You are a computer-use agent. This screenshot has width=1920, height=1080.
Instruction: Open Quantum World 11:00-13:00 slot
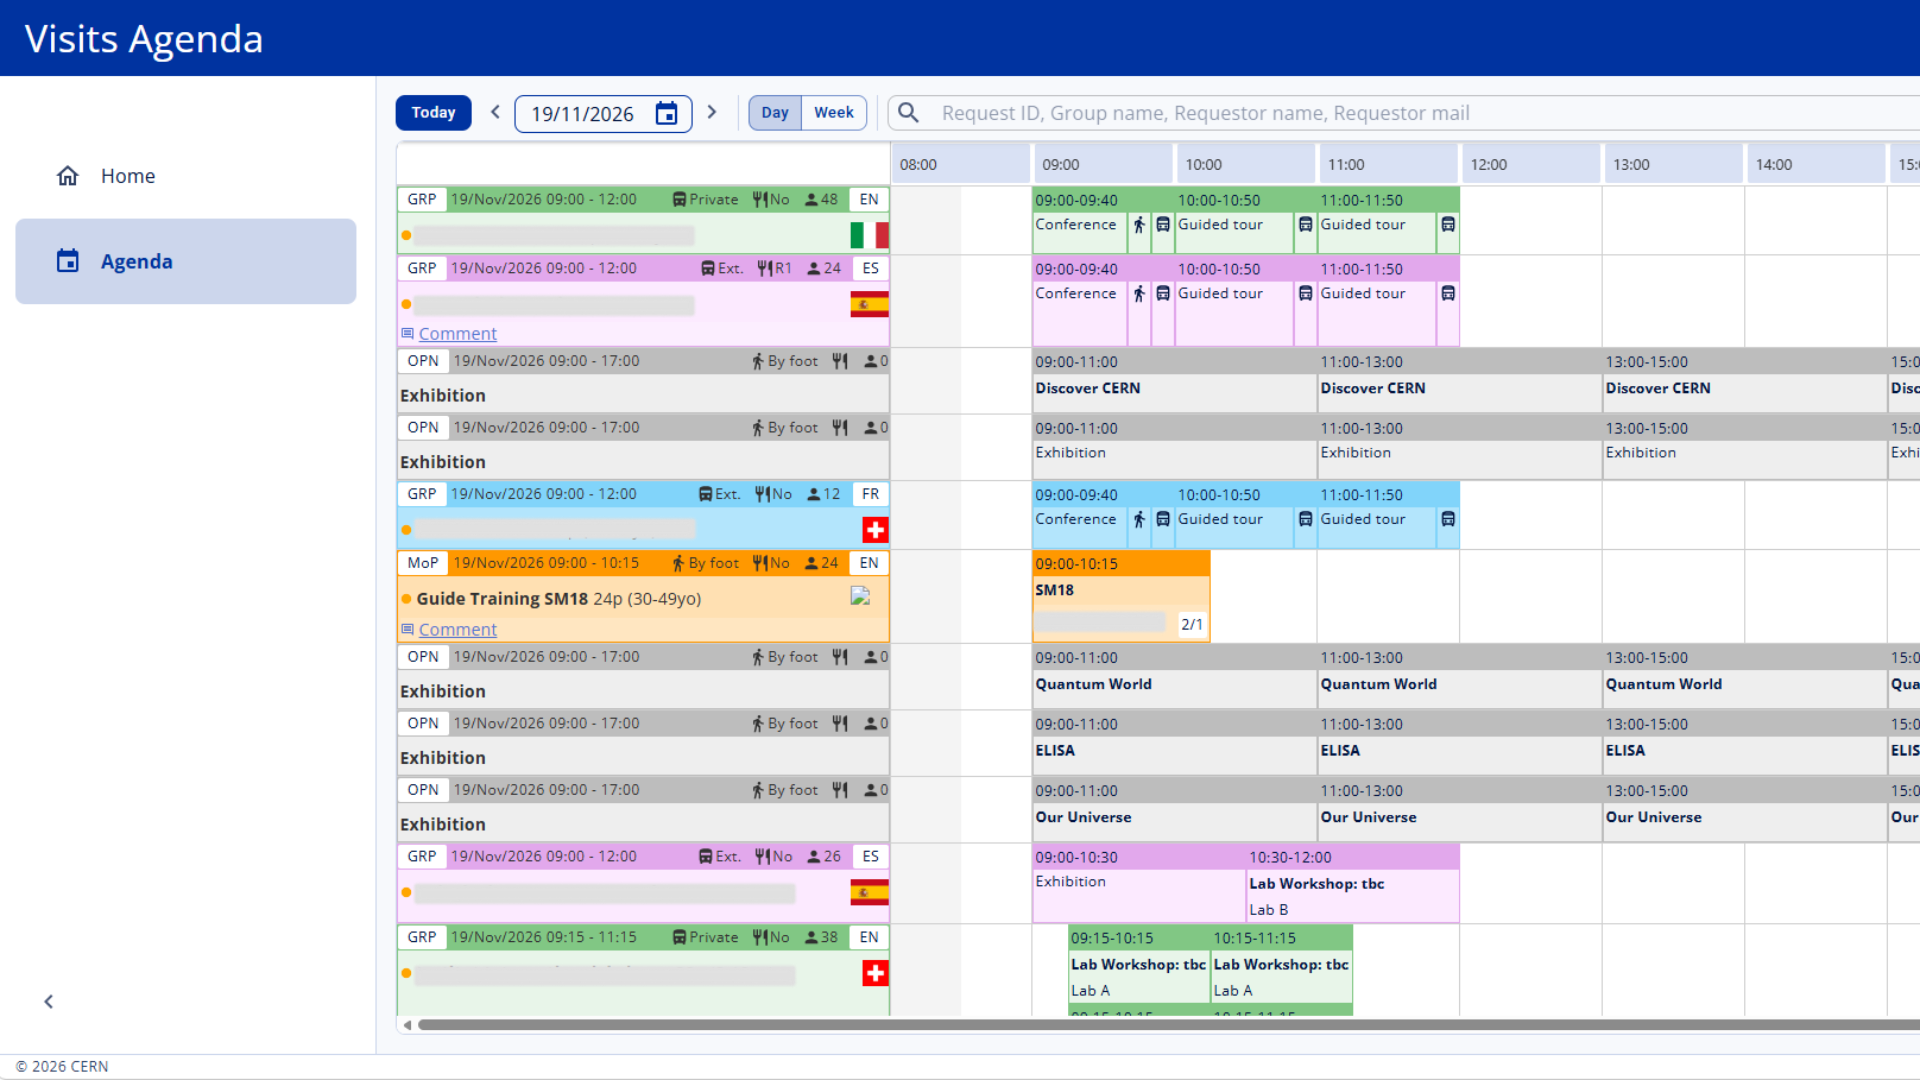coord(1460,676)
